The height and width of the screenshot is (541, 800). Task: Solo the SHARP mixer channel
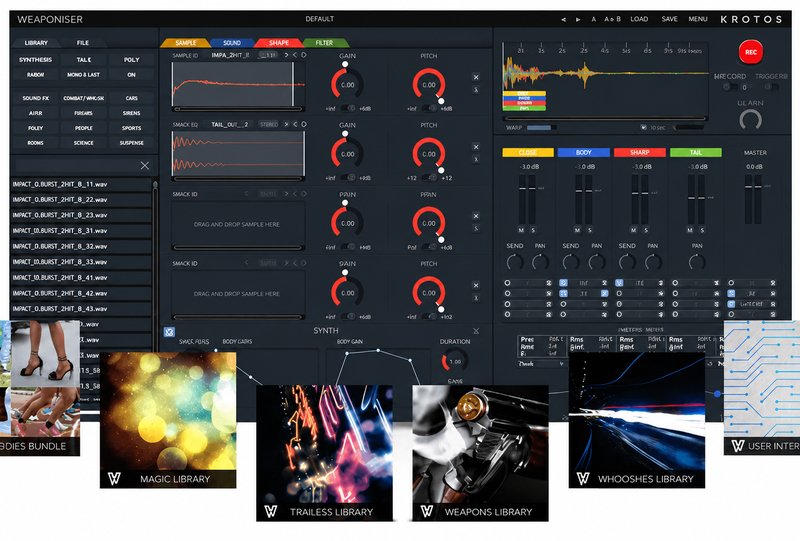point(645,230)
